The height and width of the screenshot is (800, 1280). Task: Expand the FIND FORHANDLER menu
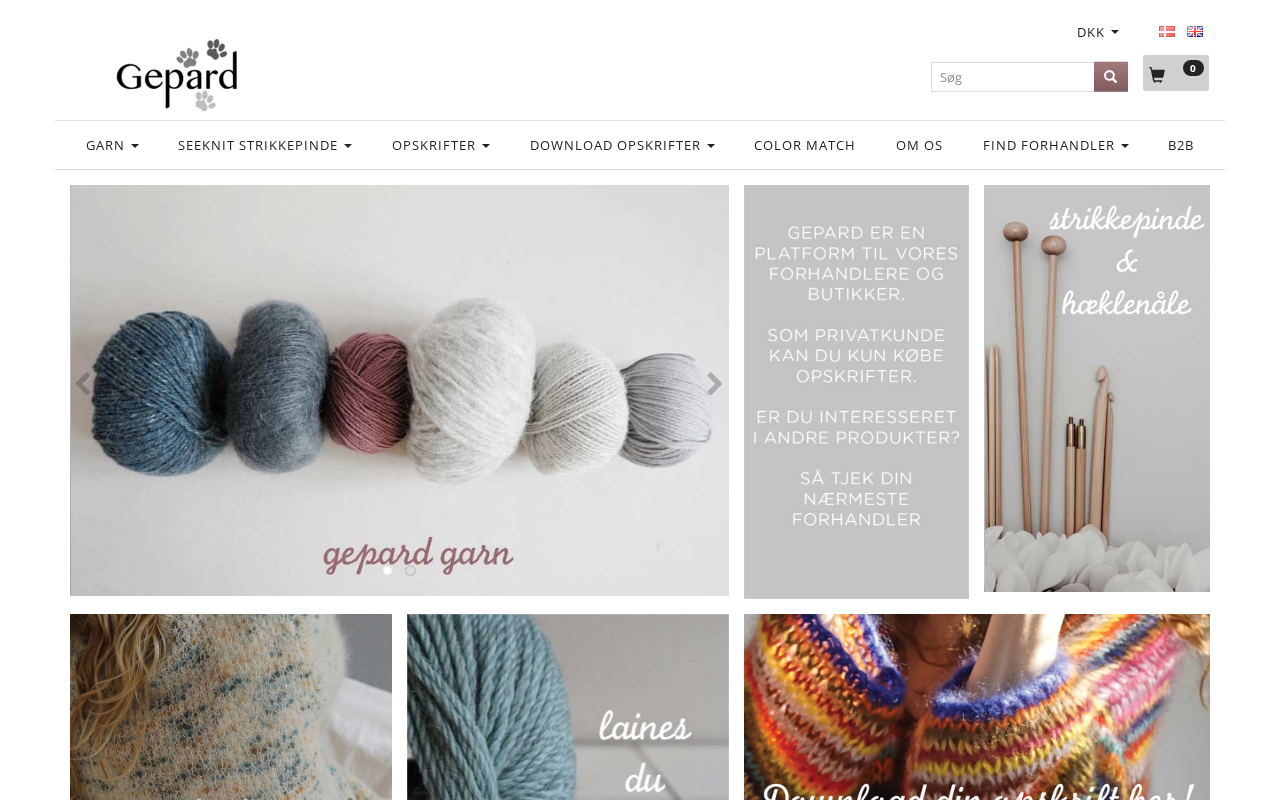pyautogui.click(x=1055, y=145)
